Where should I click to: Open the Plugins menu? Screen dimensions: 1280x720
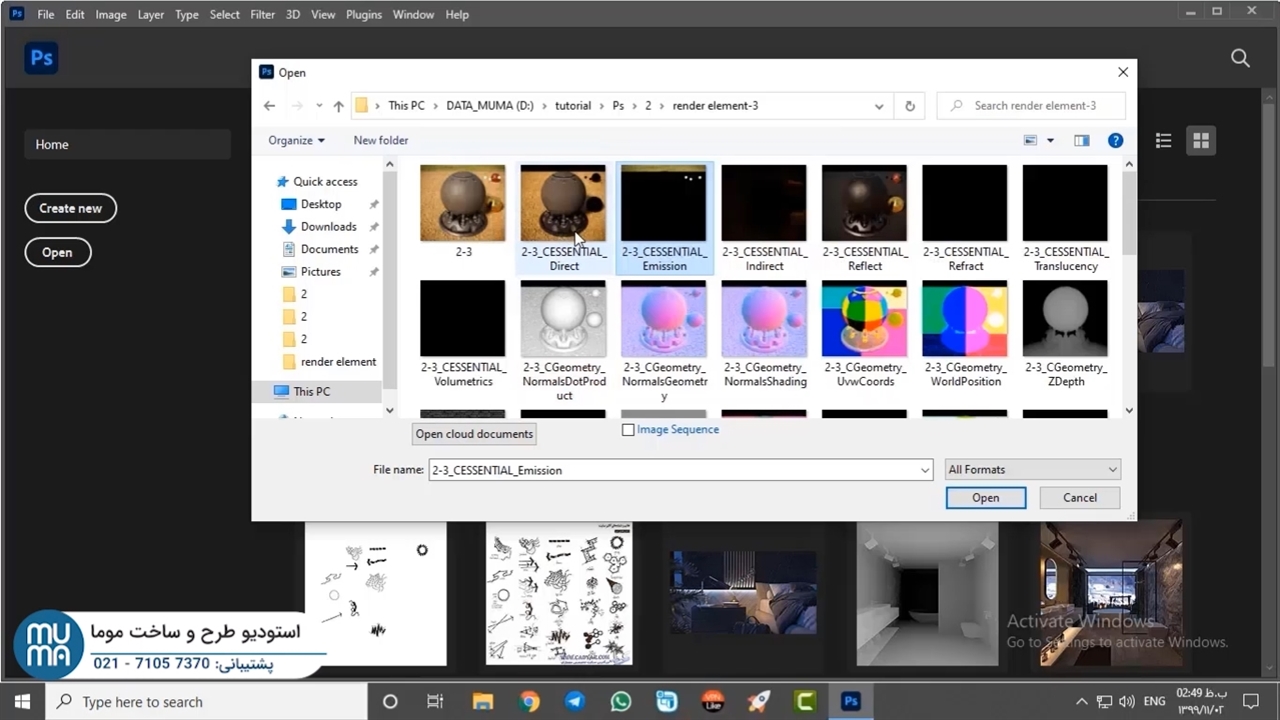[x=364, y=15]
